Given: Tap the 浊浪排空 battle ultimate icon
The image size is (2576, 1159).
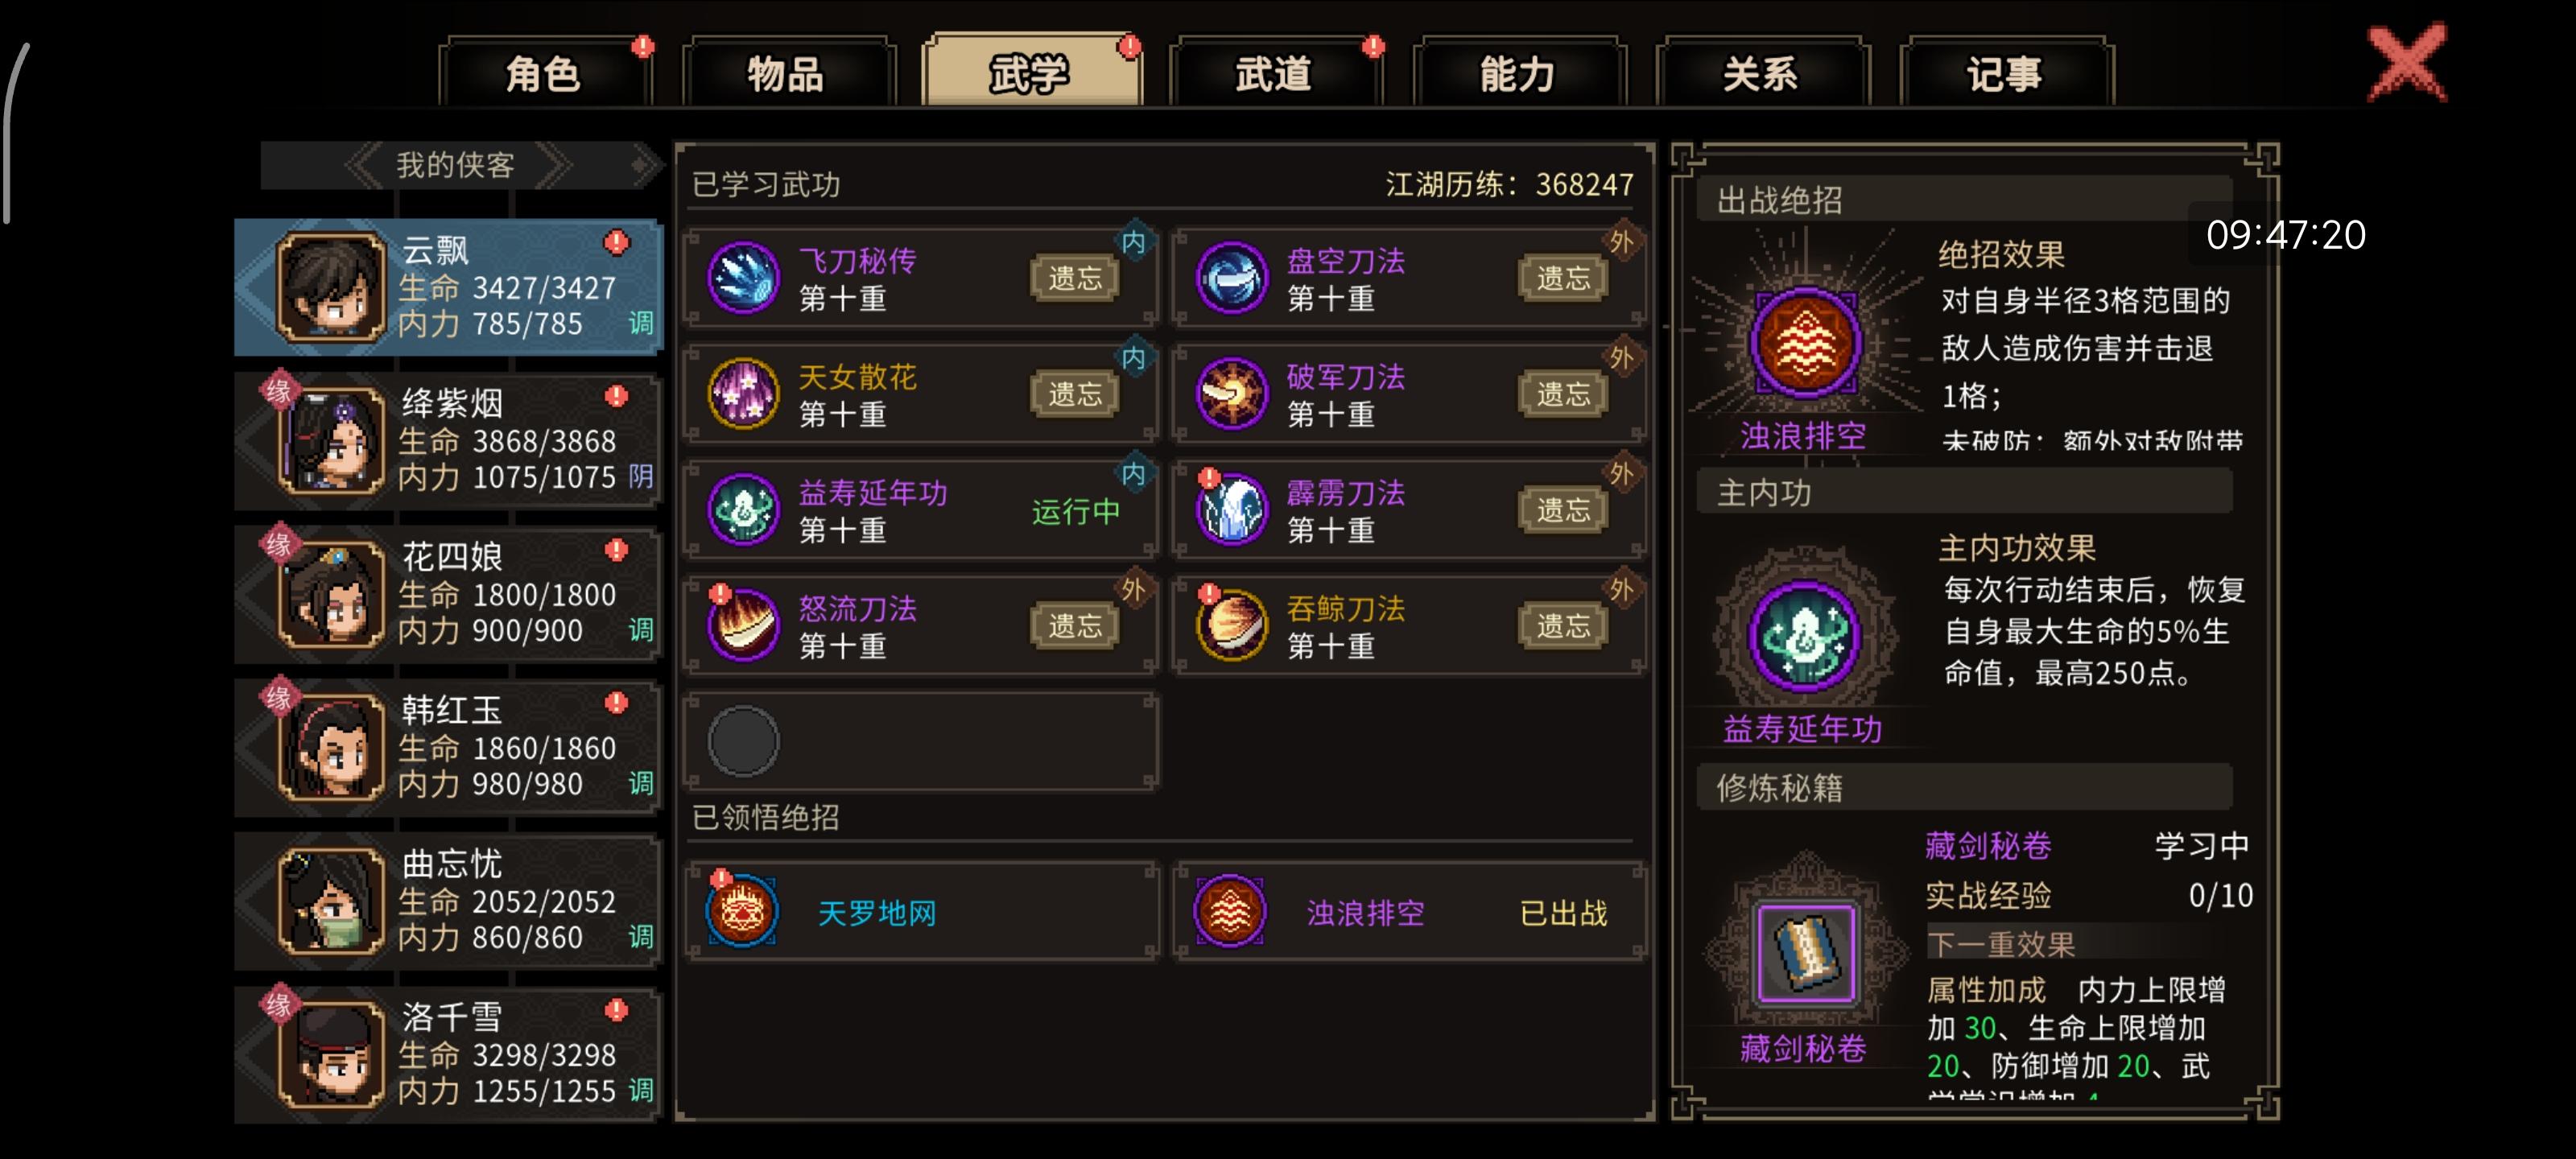Looking at the screenshot, I should (x=1805, y=343).
